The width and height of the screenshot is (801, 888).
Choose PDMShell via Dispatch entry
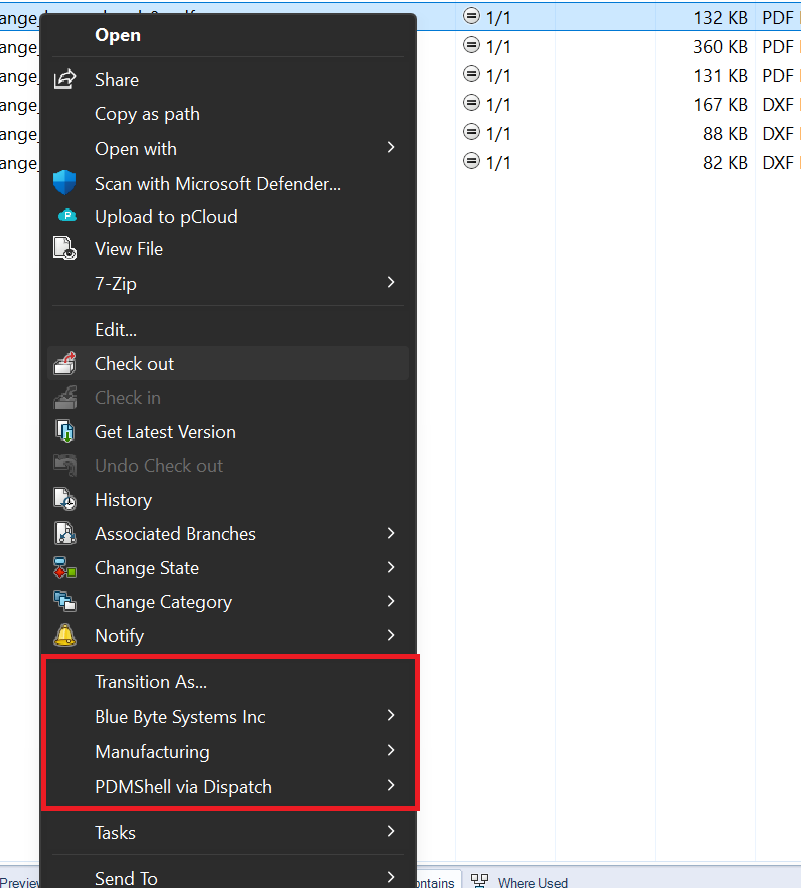tap(228, 787)
